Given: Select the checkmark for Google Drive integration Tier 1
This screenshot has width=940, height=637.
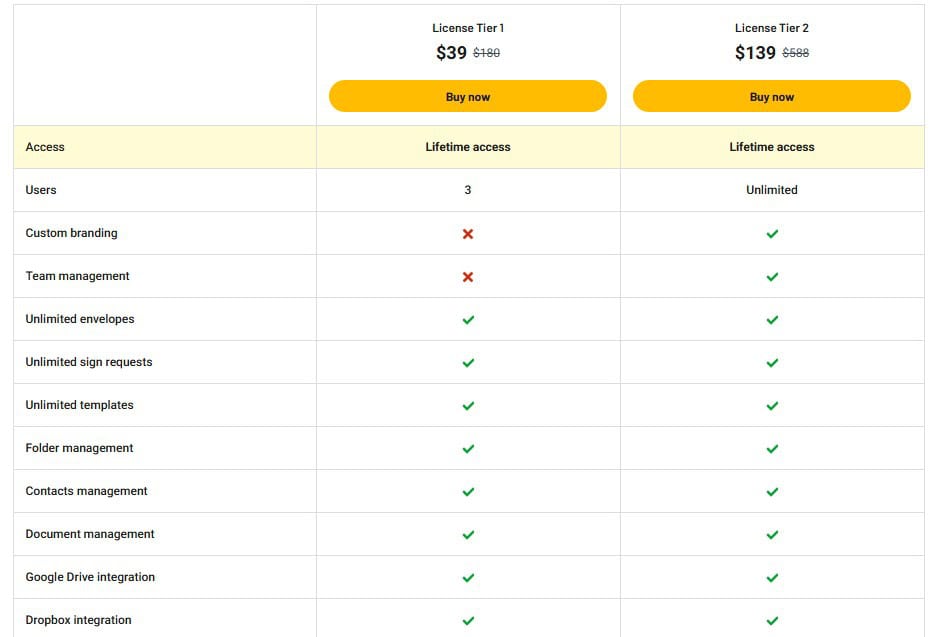Looking at the screenshot, I should [x=467, y=577].
